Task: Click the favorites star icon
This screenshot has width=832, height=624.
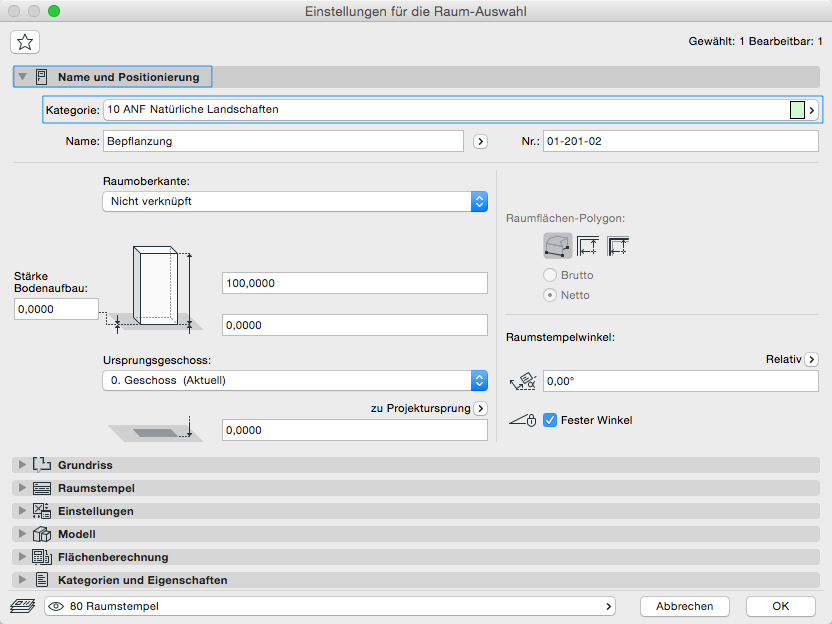Action: pyautogui.click(x=25, y=41)
